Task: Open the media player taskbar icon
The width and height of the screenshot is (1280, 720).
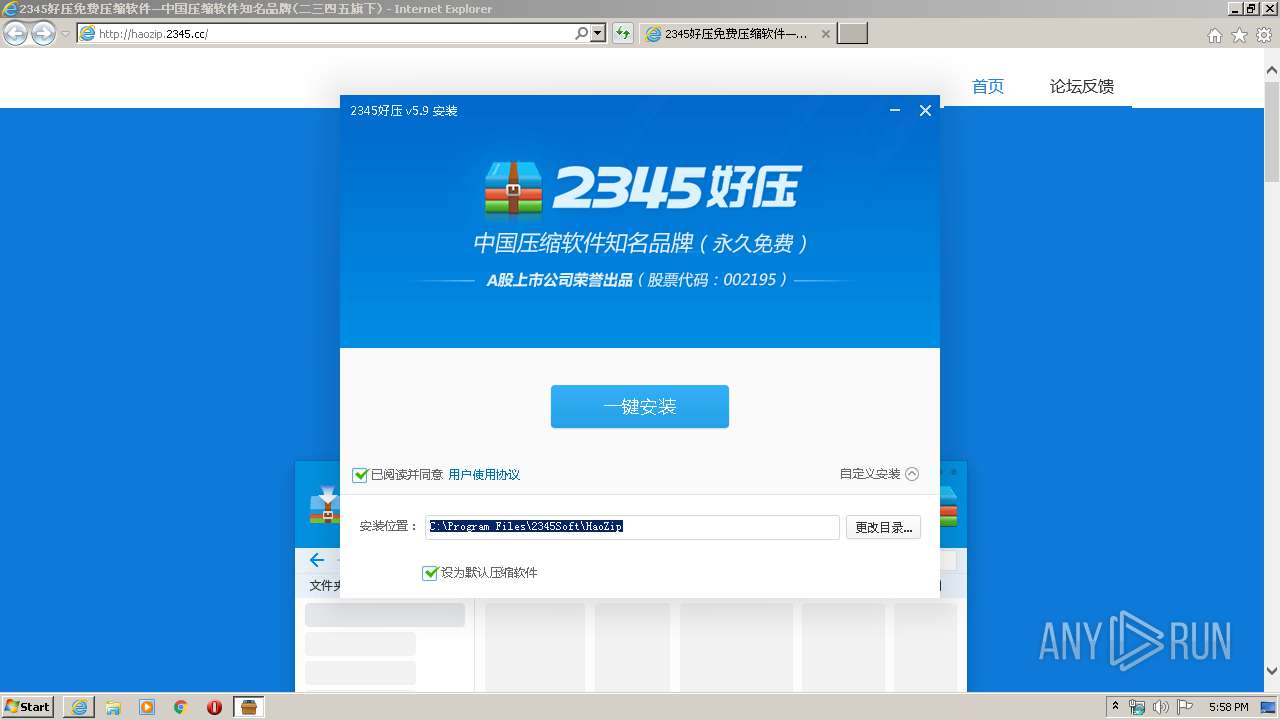Action: 147,707
